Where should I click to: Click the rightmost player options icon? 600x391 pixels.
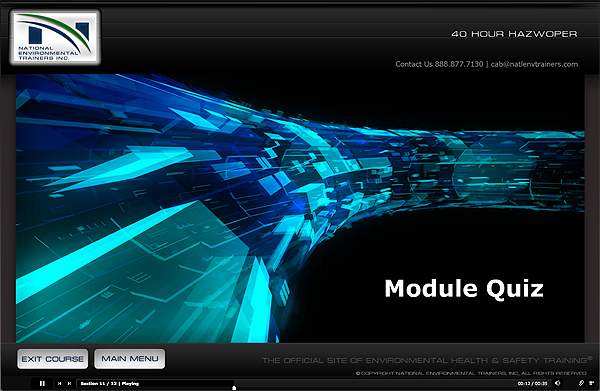592,383
